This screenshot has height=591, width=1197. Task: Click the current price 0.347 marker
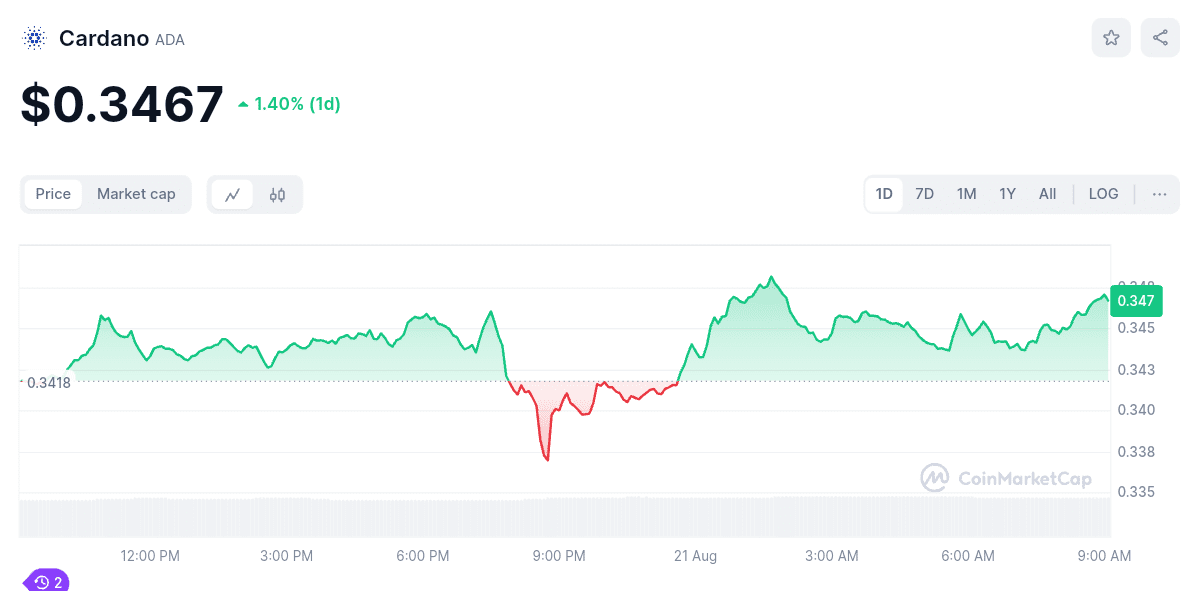1136,300
